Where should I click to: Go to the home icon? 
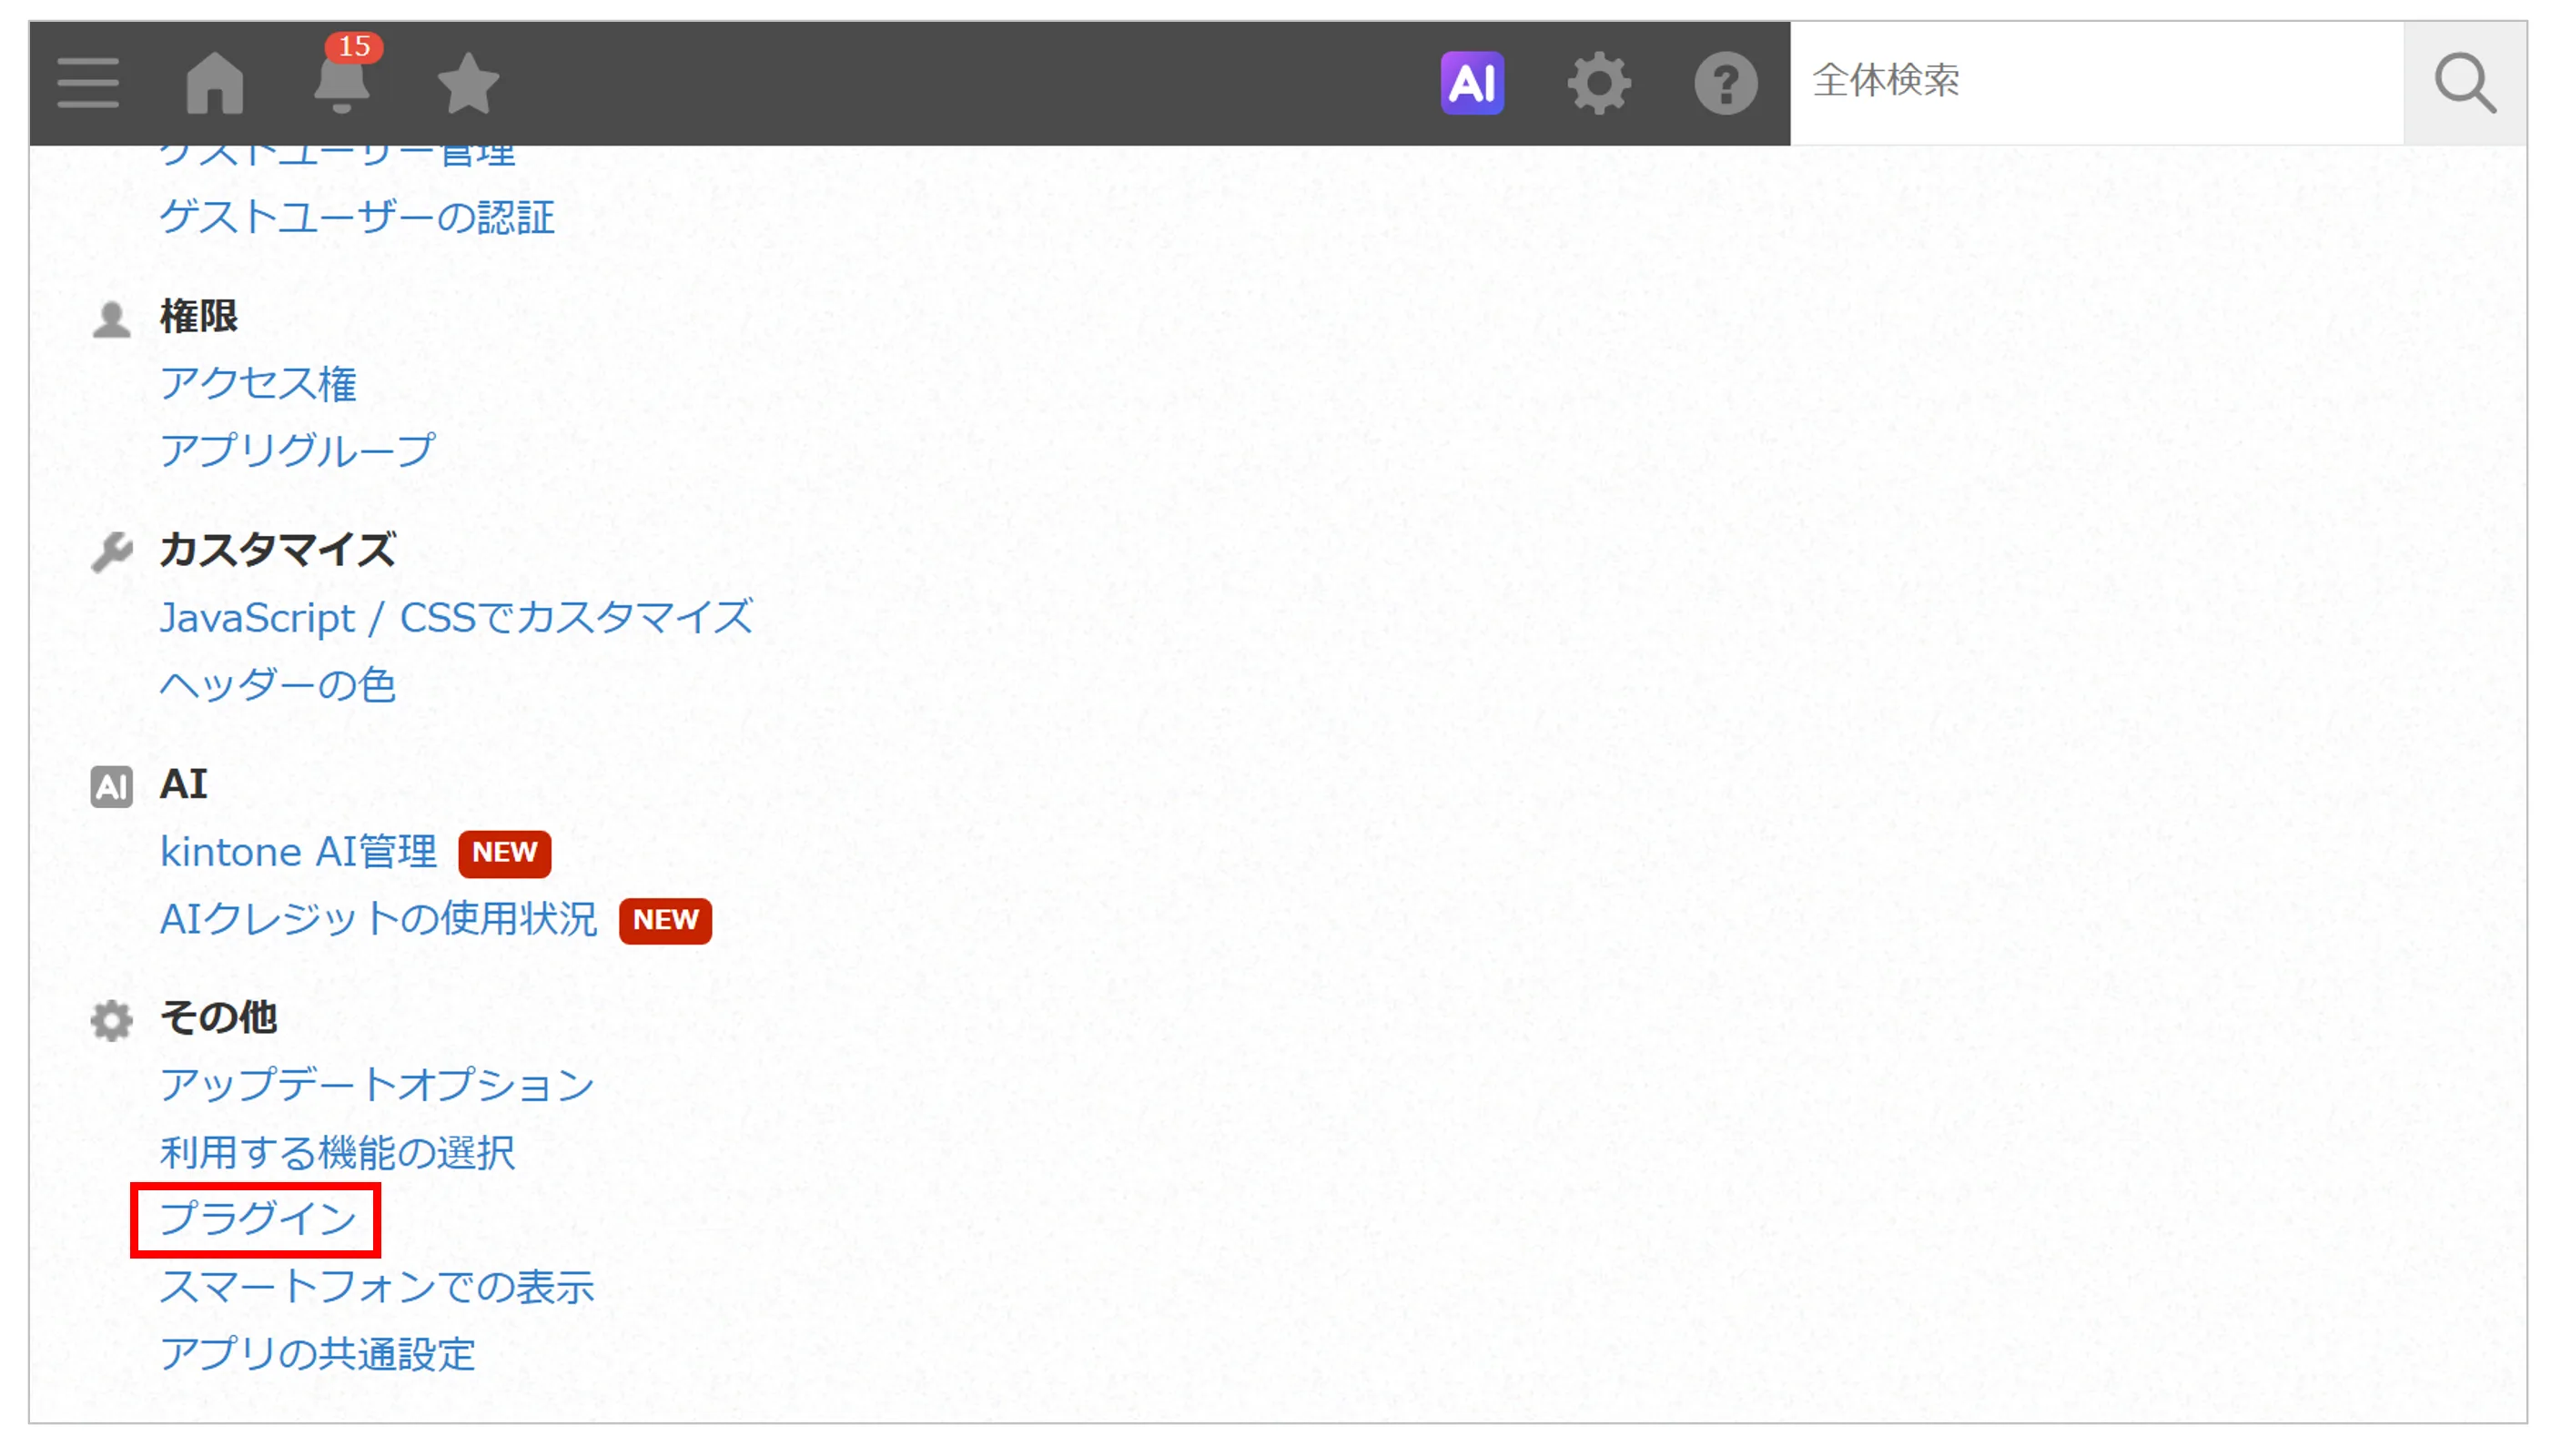(215, 83)
